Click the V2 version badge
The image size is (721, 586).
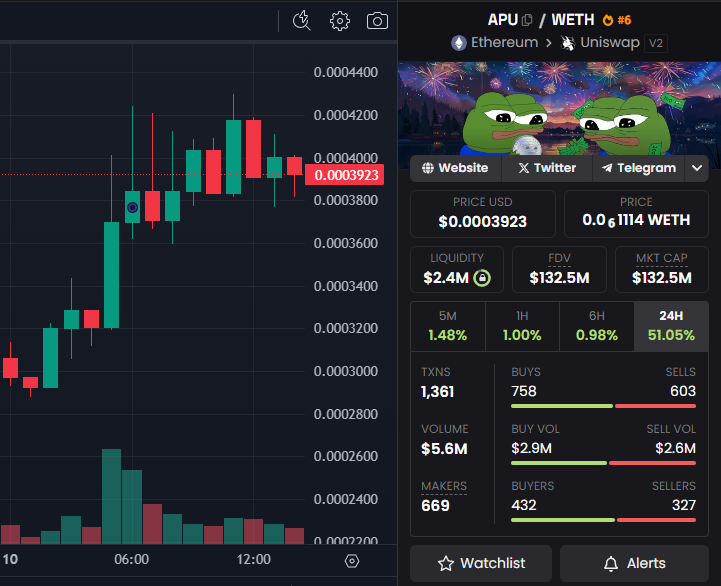tap(656, 43)
